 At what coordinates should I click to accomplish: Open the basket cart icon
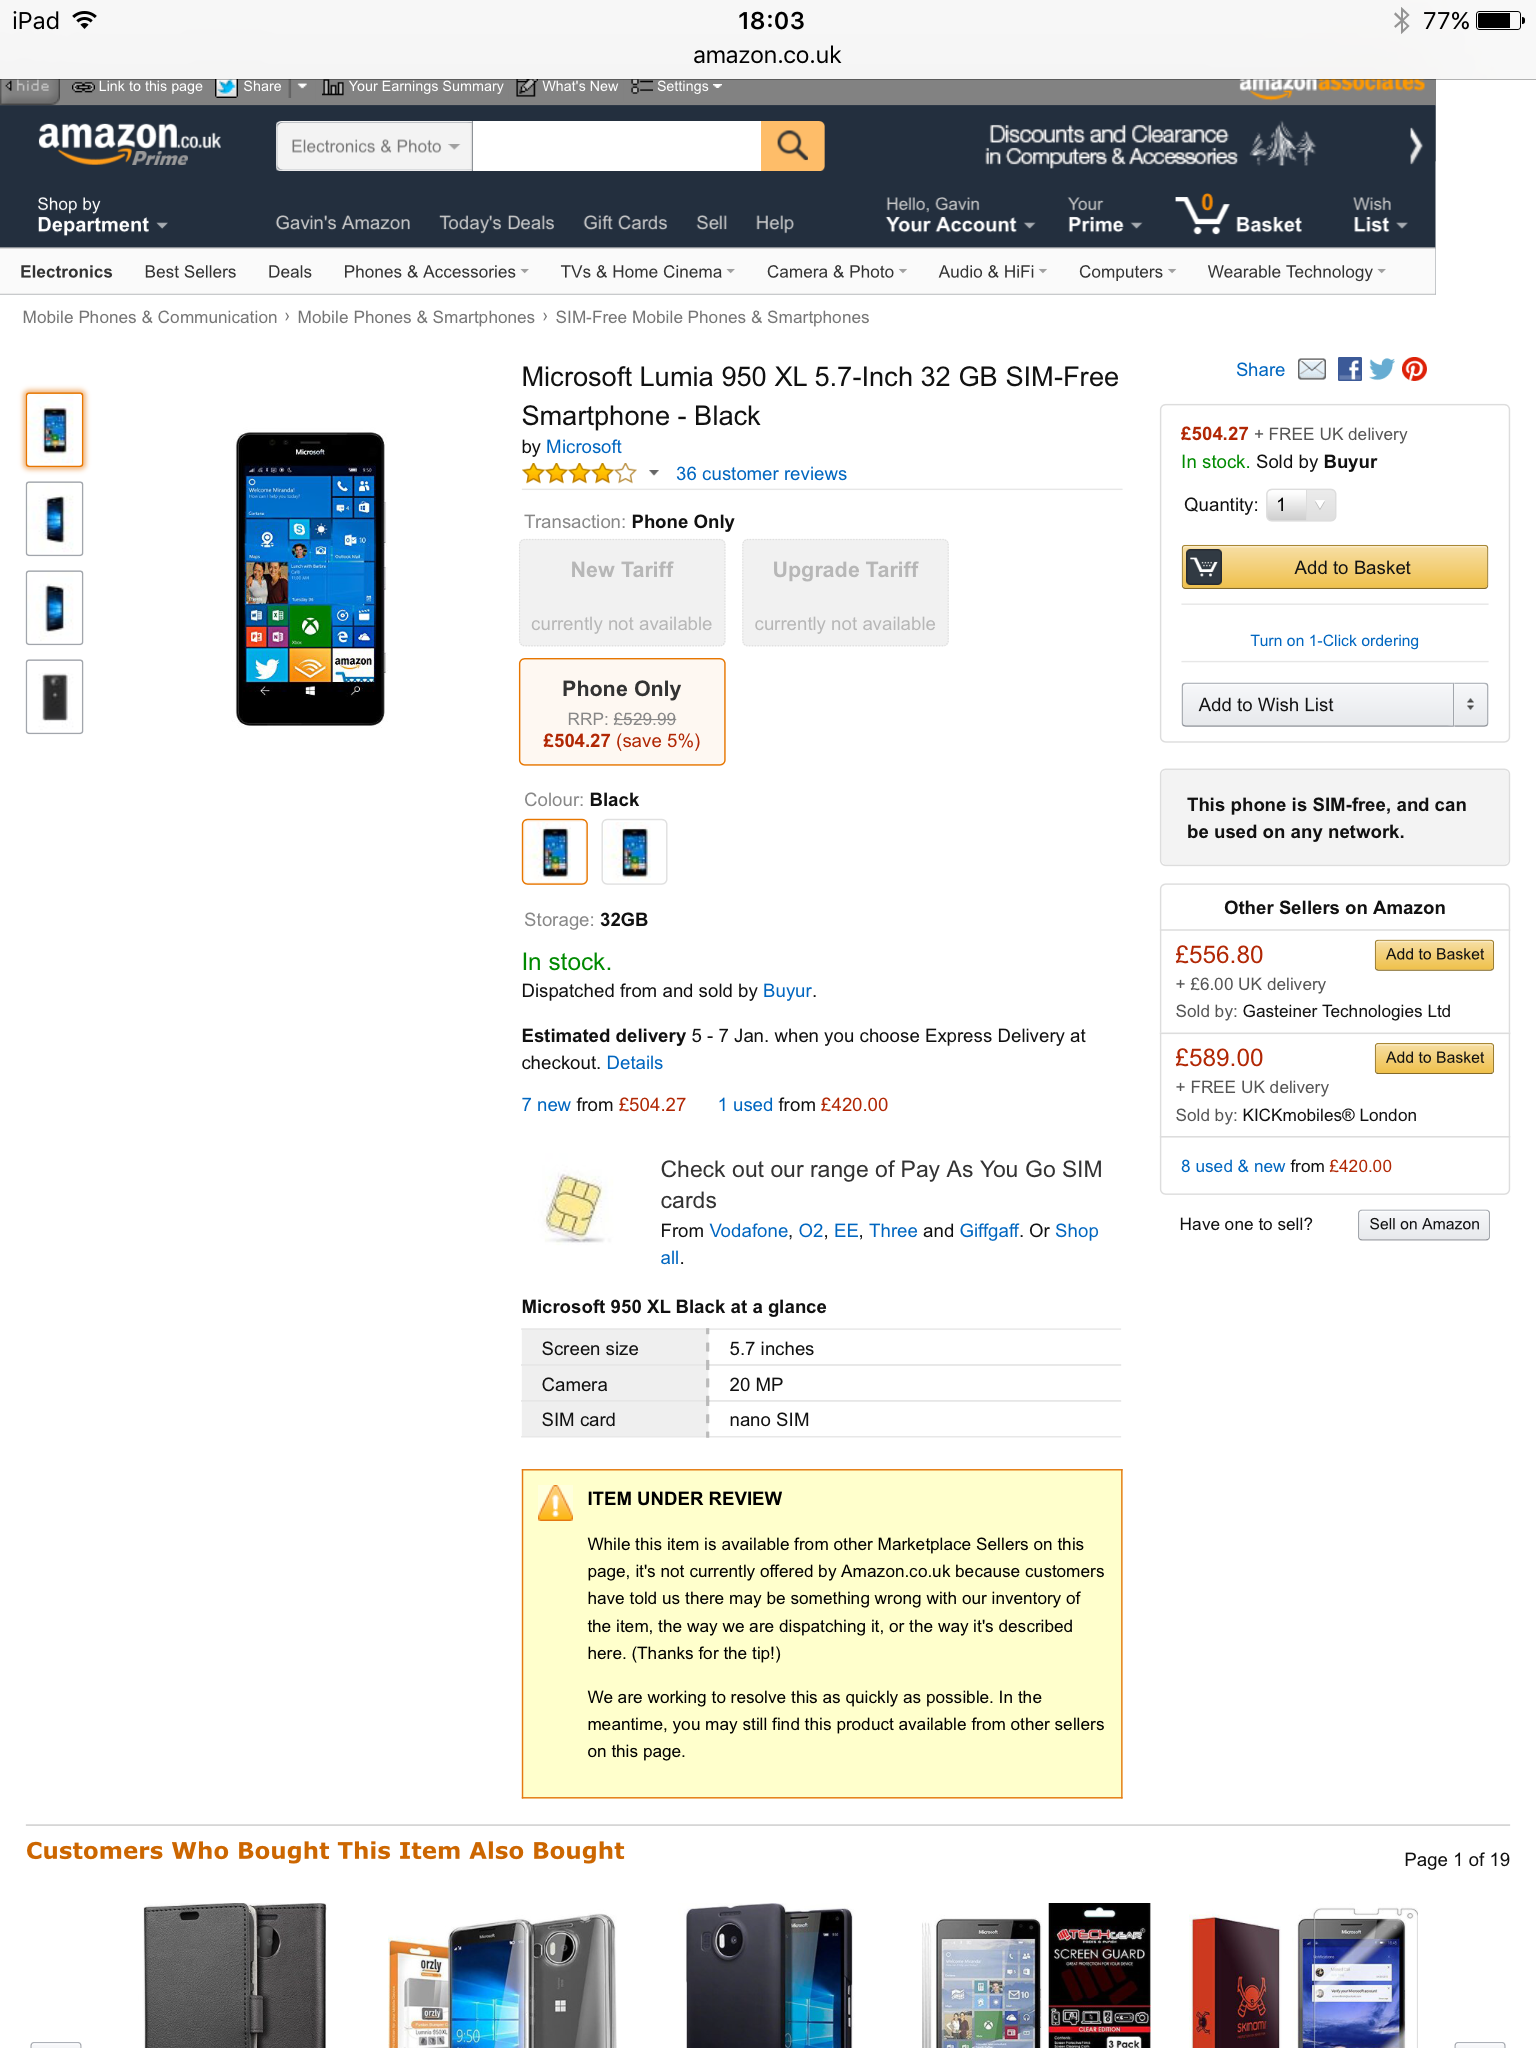[1202, 215]
